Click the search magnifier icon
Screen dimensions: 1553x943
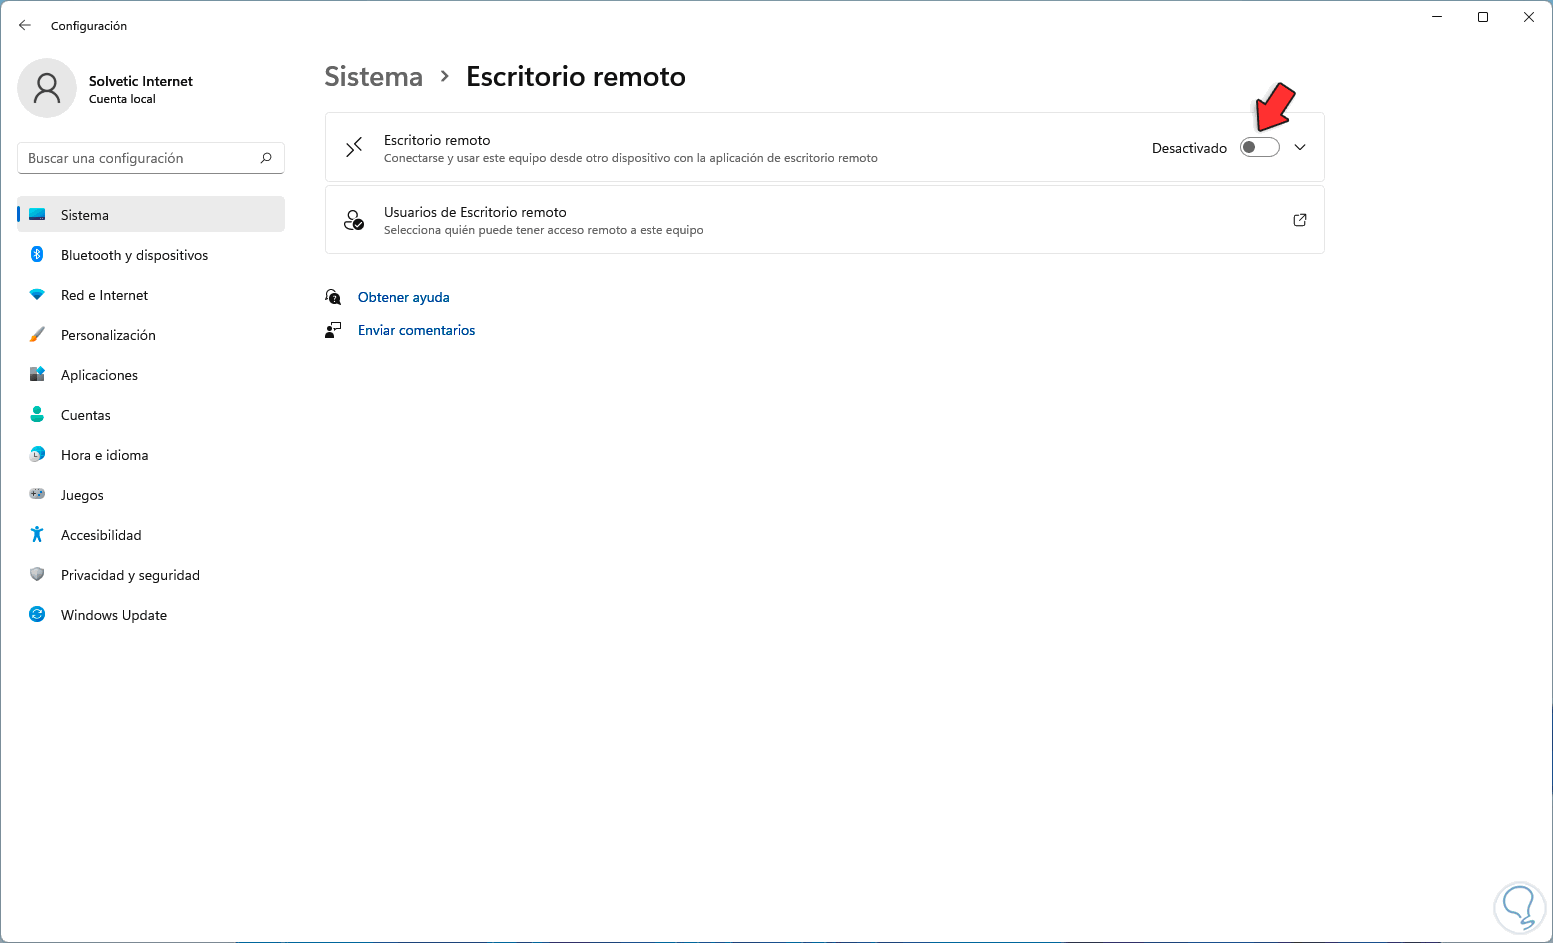pyautogui.click(x=266, y=158)
